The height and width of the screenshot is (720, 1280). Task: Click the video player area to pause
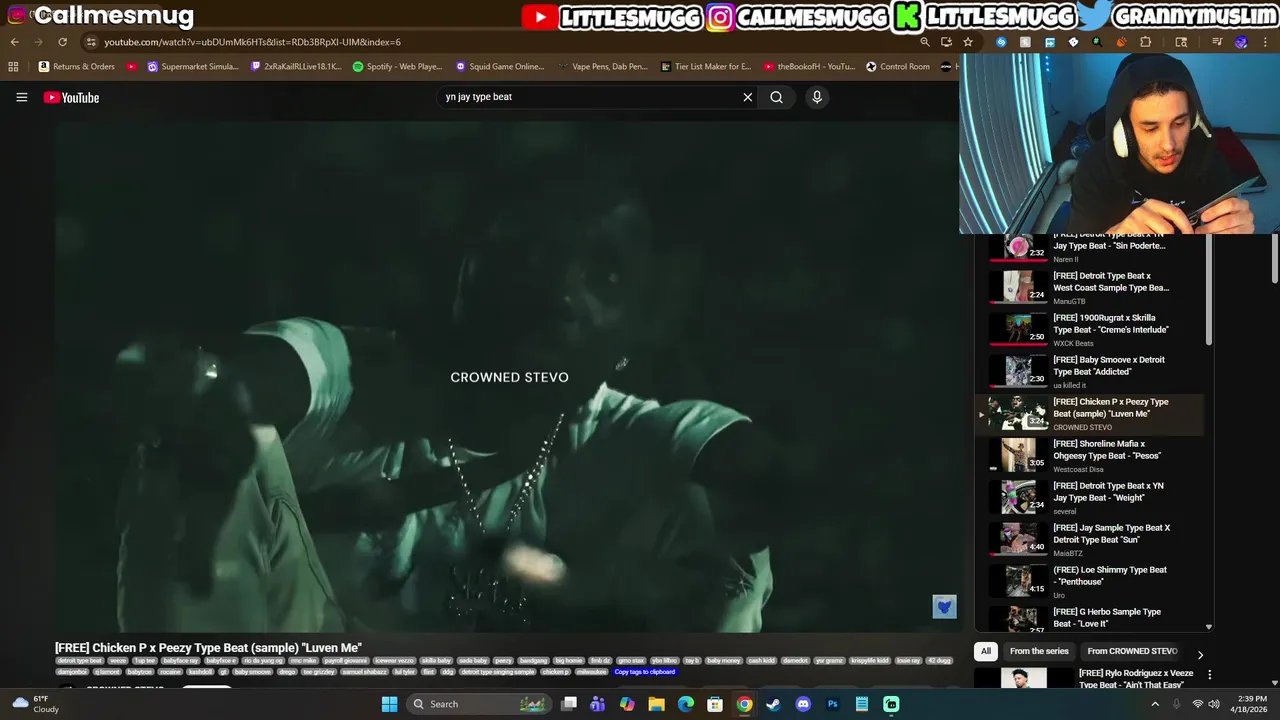click(x=505, y=377)
